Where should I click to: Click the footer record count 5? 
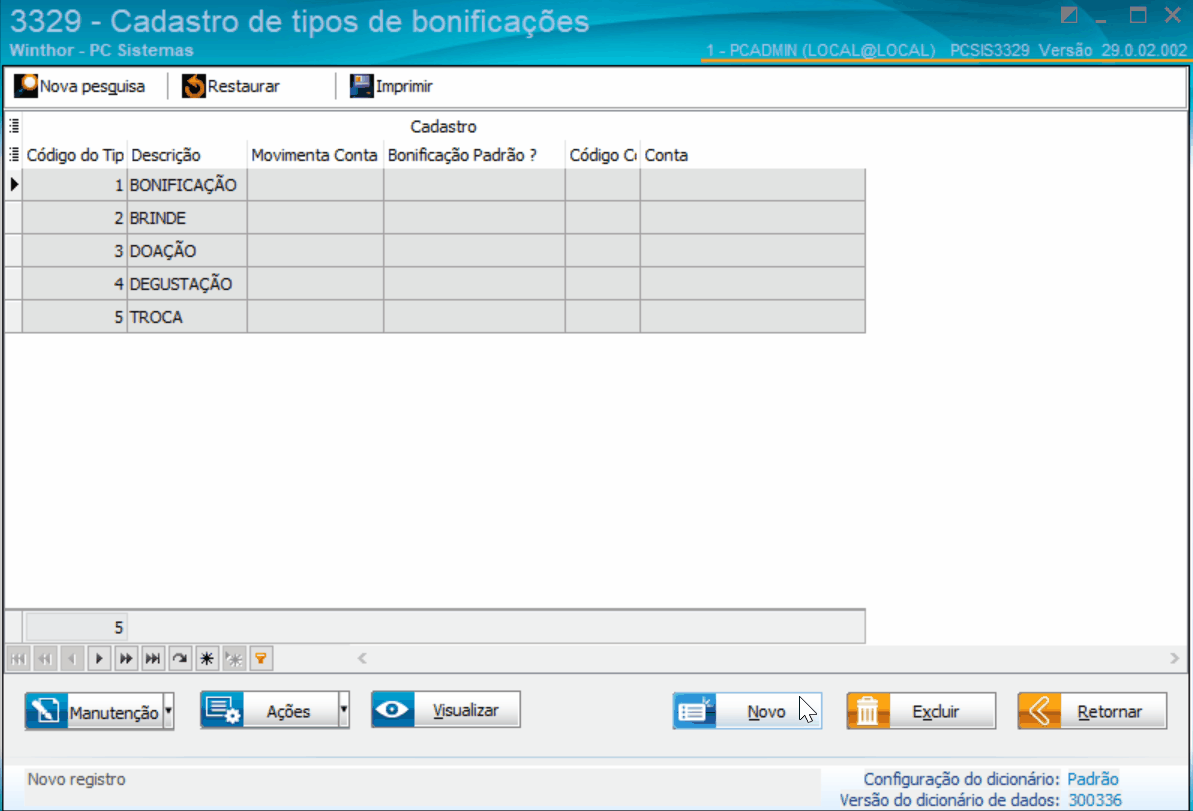click(76, 628)
